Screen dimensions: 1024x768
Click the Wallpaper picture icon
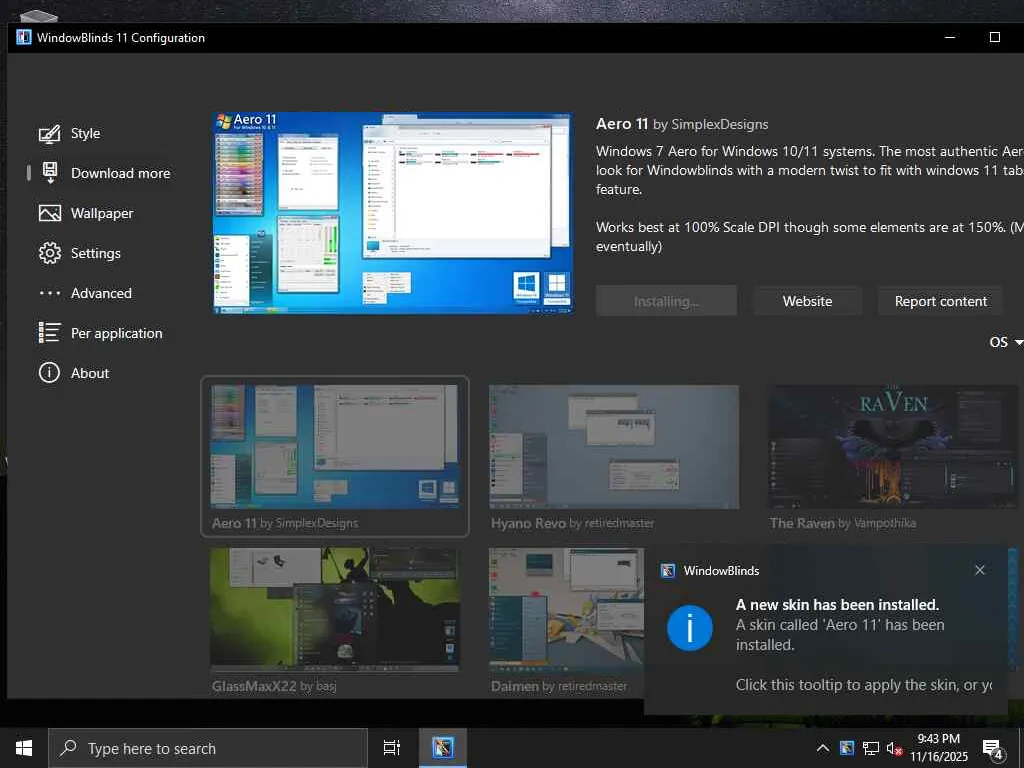(x=50, y=214)
